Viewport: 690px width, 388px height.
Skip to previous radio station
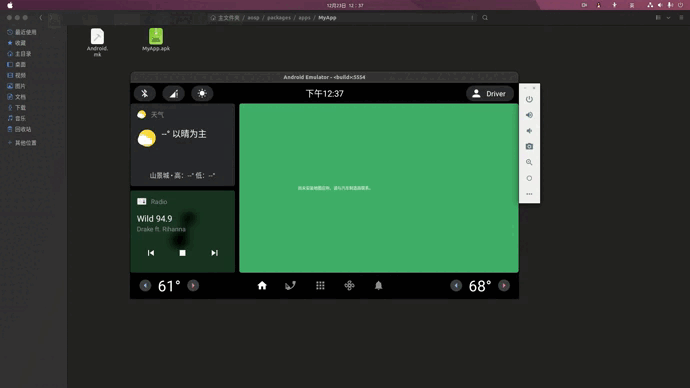click(151, 253)
